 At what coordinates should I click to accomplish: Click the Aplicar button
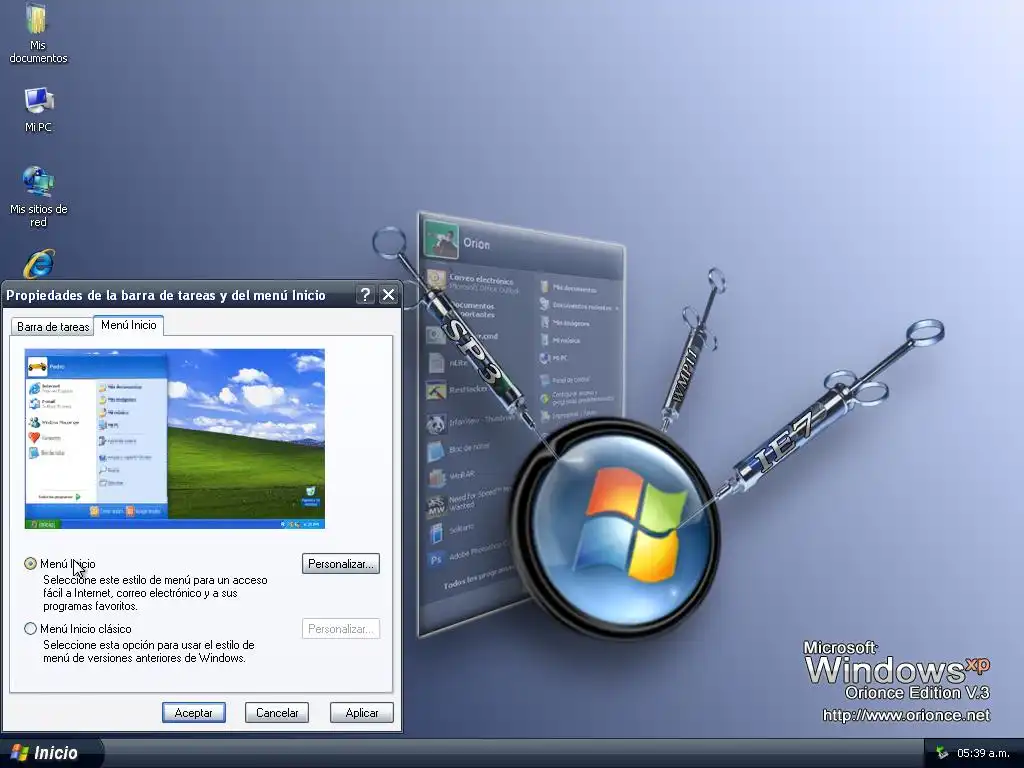362,712
